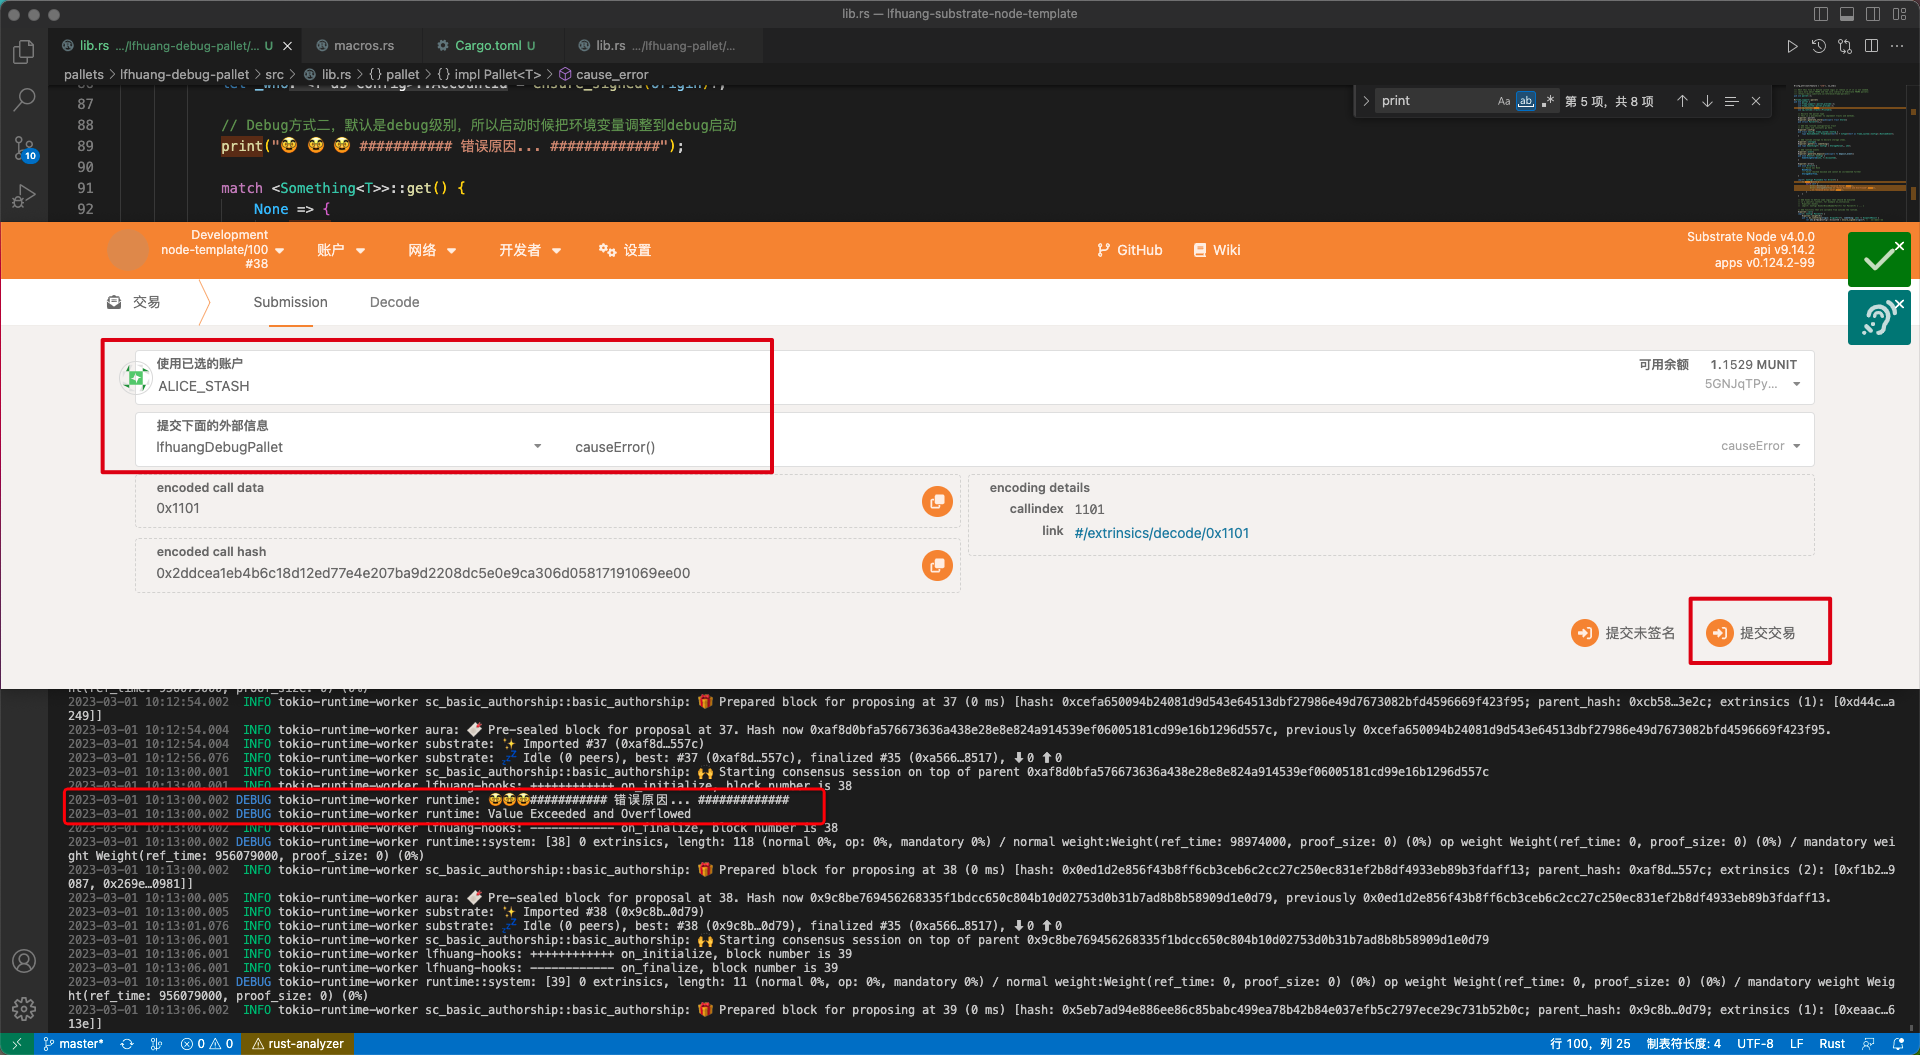
Task: Open the lfhuangDebugPallet pallet dropdown
Action: pyautogui.click(x=538, y=446)
